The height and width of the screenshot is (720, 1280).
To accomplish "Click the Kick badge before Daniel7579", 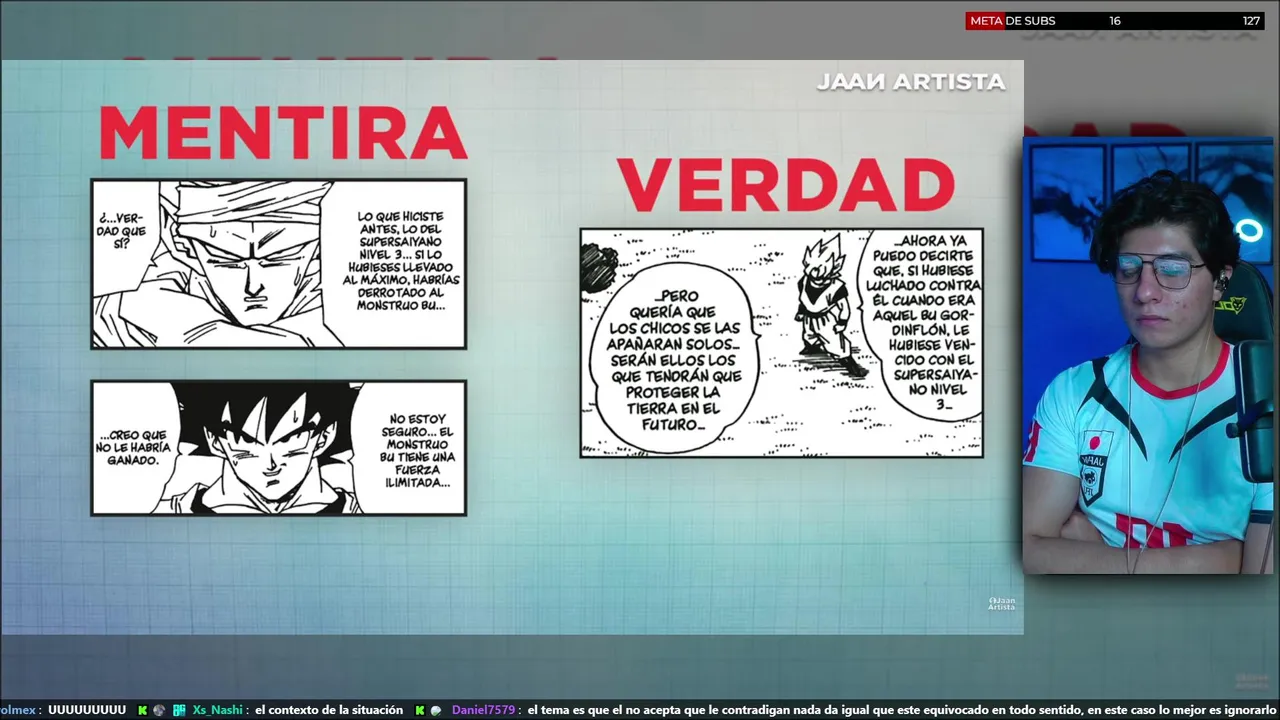I will click(420, 710).
